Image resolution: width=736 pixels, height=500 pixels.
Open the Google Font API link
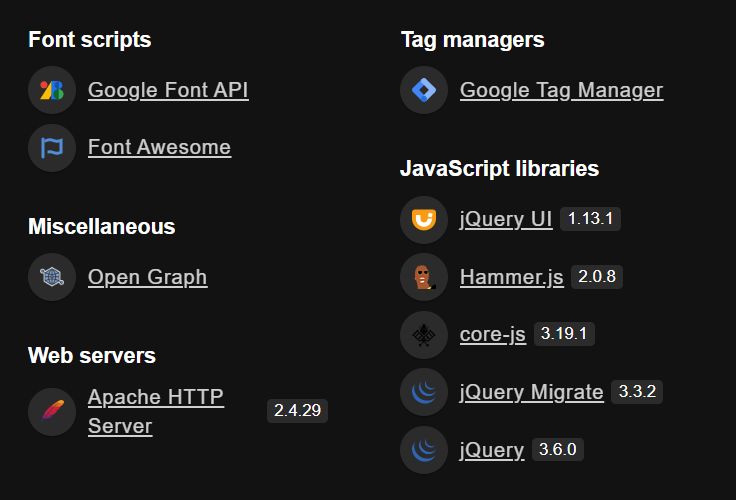[168, 90]
